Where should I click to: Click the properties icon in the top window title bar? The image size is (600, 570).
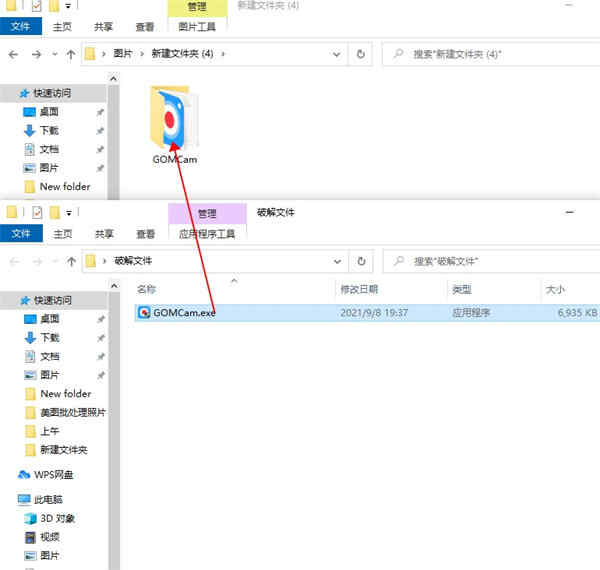[36, 5]
